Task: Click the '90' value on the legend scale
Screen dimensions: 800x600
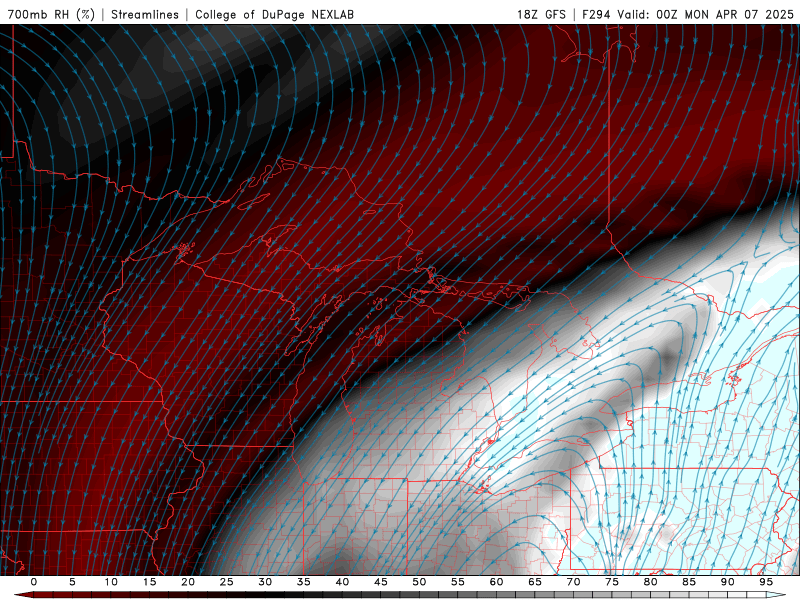Action: (x=728, y=582)
